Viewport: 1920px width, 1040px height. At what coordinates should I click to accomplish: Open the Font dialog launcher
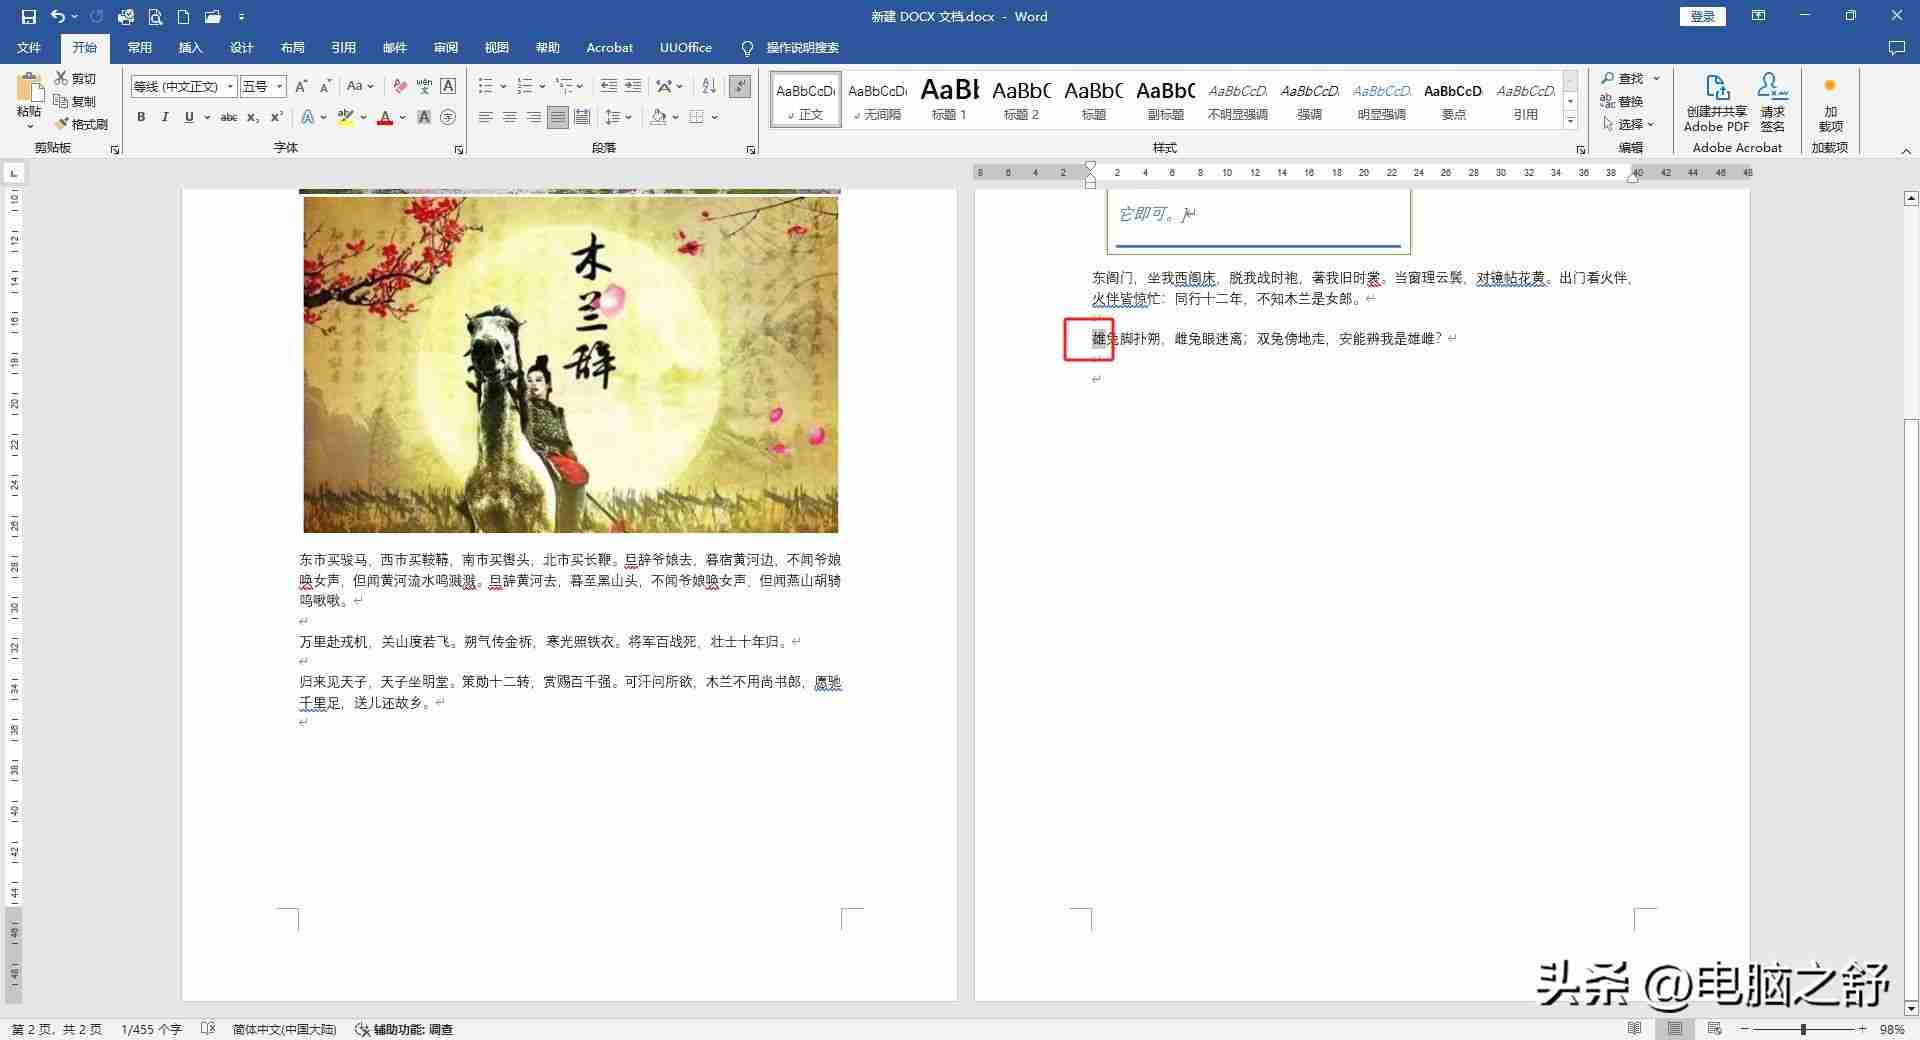pos(459,149)
